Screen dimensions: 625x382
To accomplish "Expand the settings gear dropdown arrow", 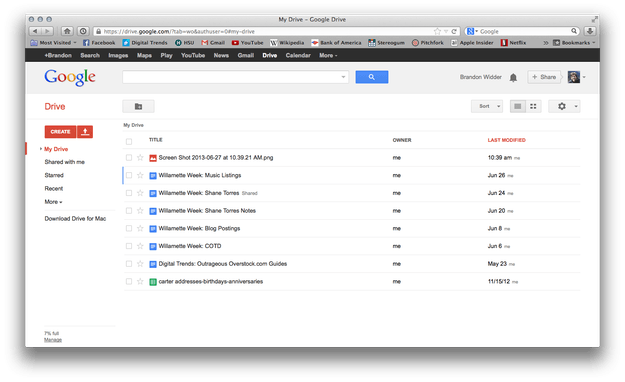I will [576, 106].
